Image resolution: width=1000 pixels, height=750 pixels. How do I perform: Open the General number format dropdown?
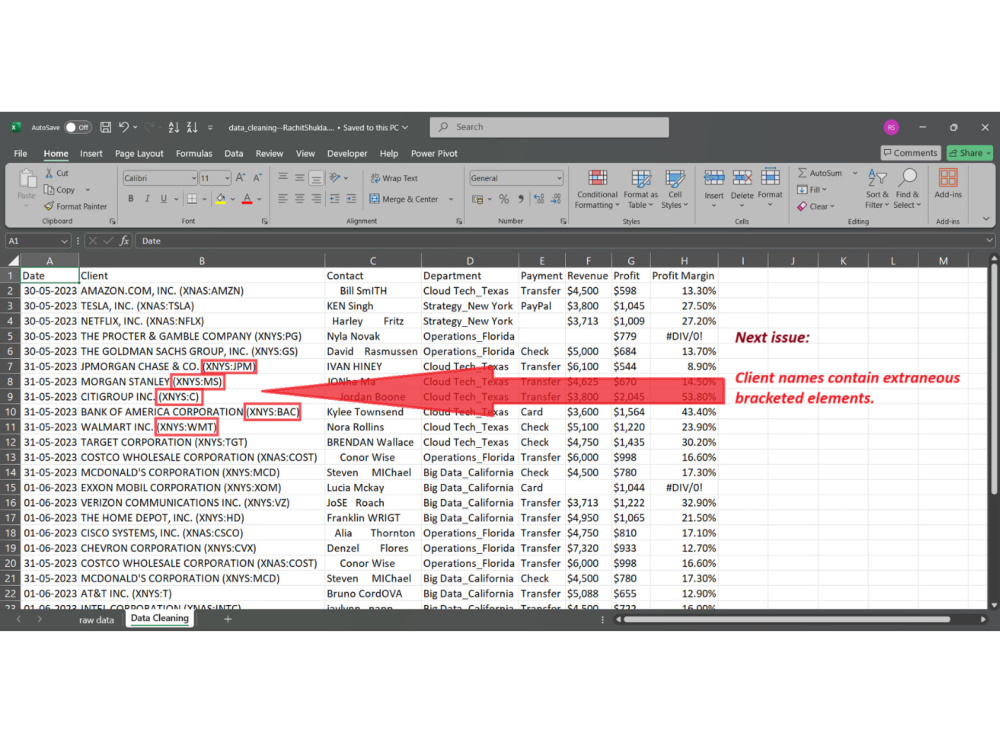tap(559, 178)
